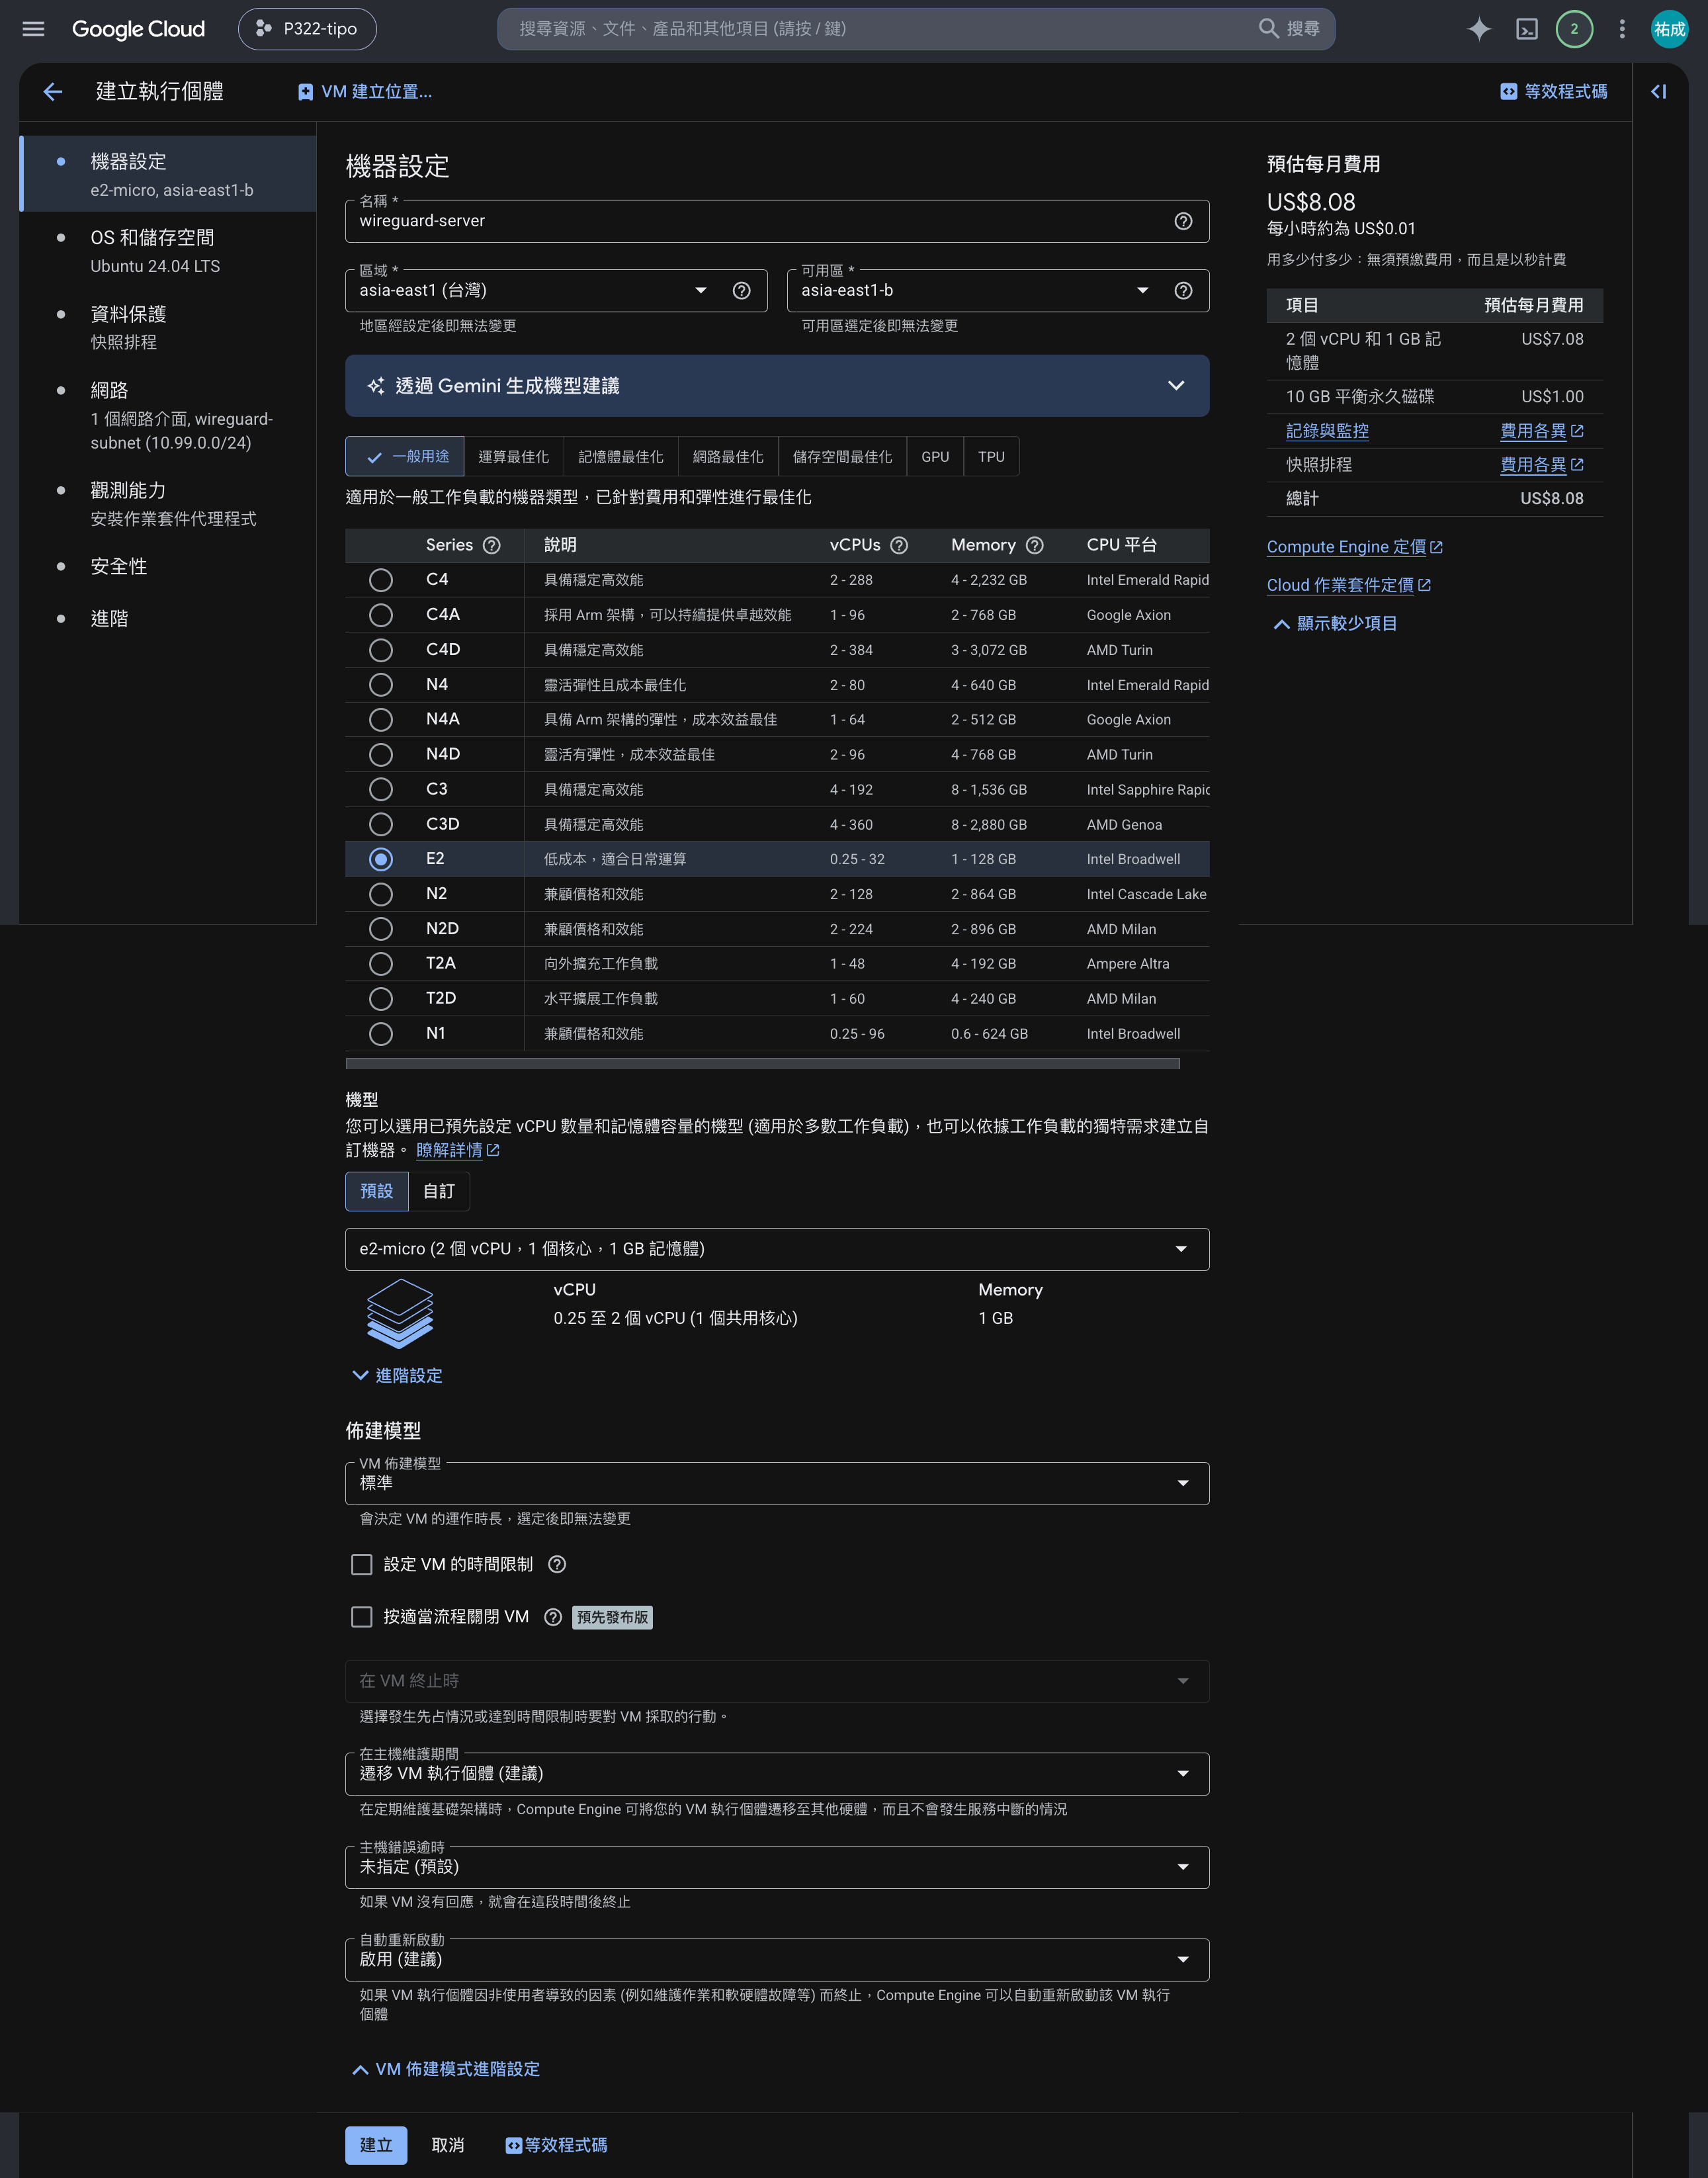1708x2178 pixels.
Task: Click help icon beside region field
Action: pos(741,291)
